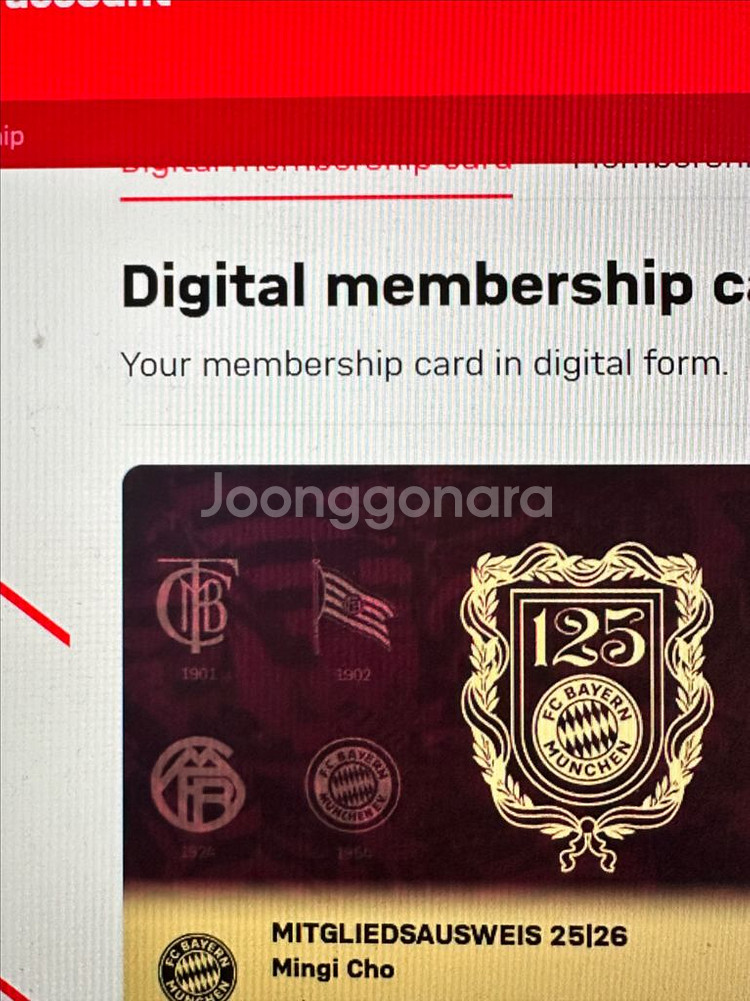The height and width of the screenshot is (1001, 750).
Task: Click the FC Bayern logo beside the member name
Action: (x=197, y=967)
